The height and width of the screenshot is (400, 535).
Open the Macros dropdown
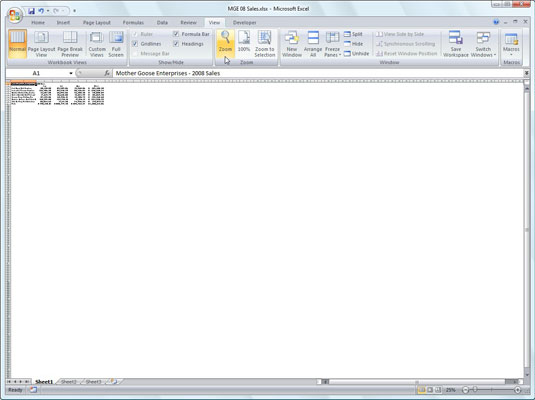tap(511, 44)
